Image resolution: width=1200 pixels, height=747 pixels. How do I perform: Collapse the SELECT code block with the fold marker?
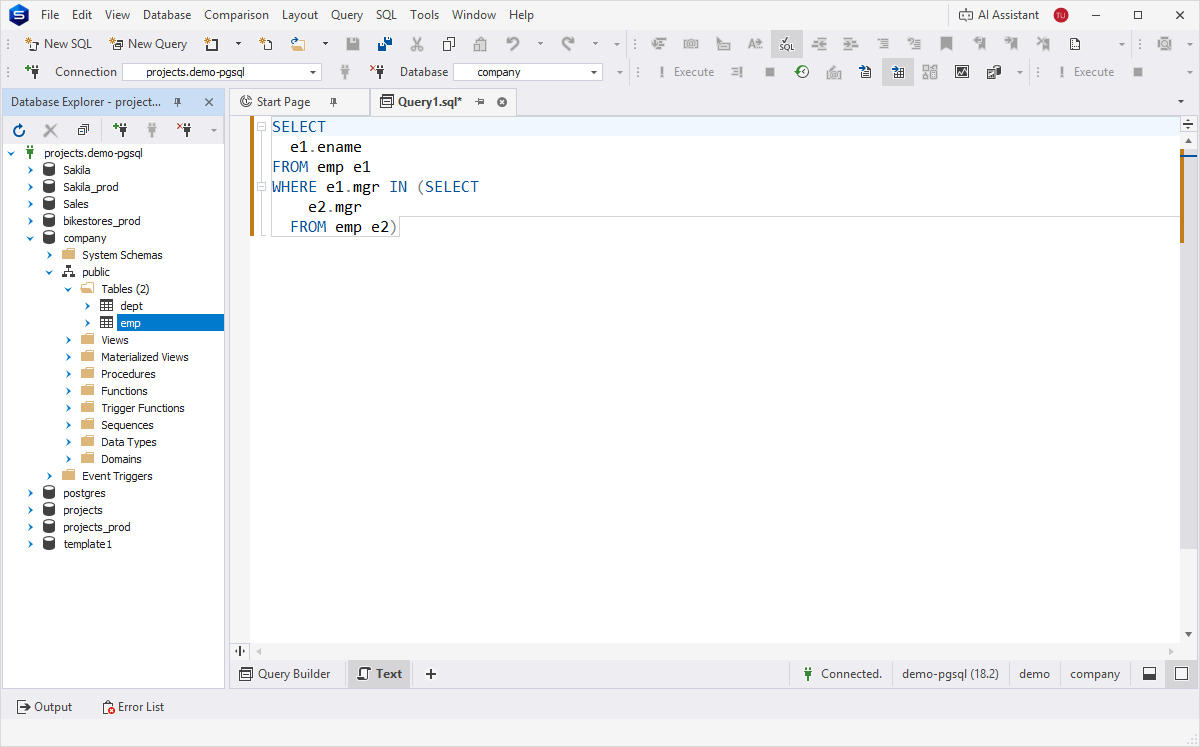(261, 127)
